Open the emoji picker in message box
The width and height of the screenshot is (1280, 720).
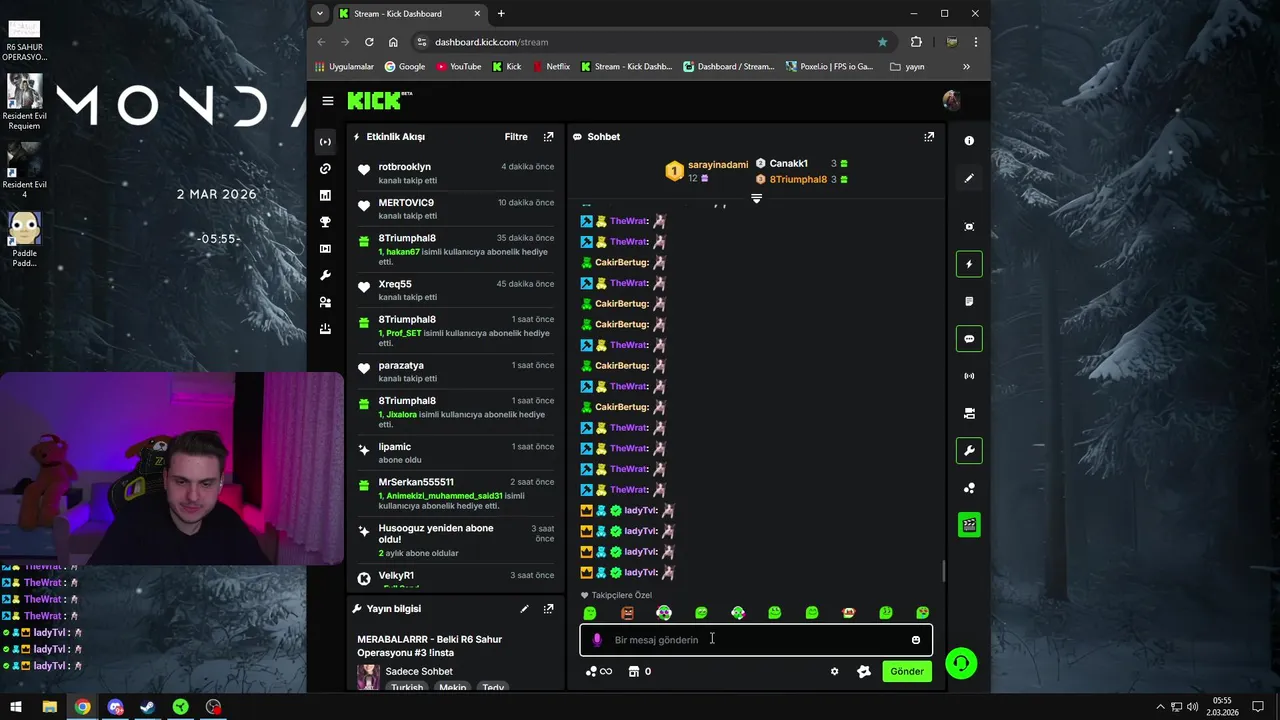click(916, 640)
